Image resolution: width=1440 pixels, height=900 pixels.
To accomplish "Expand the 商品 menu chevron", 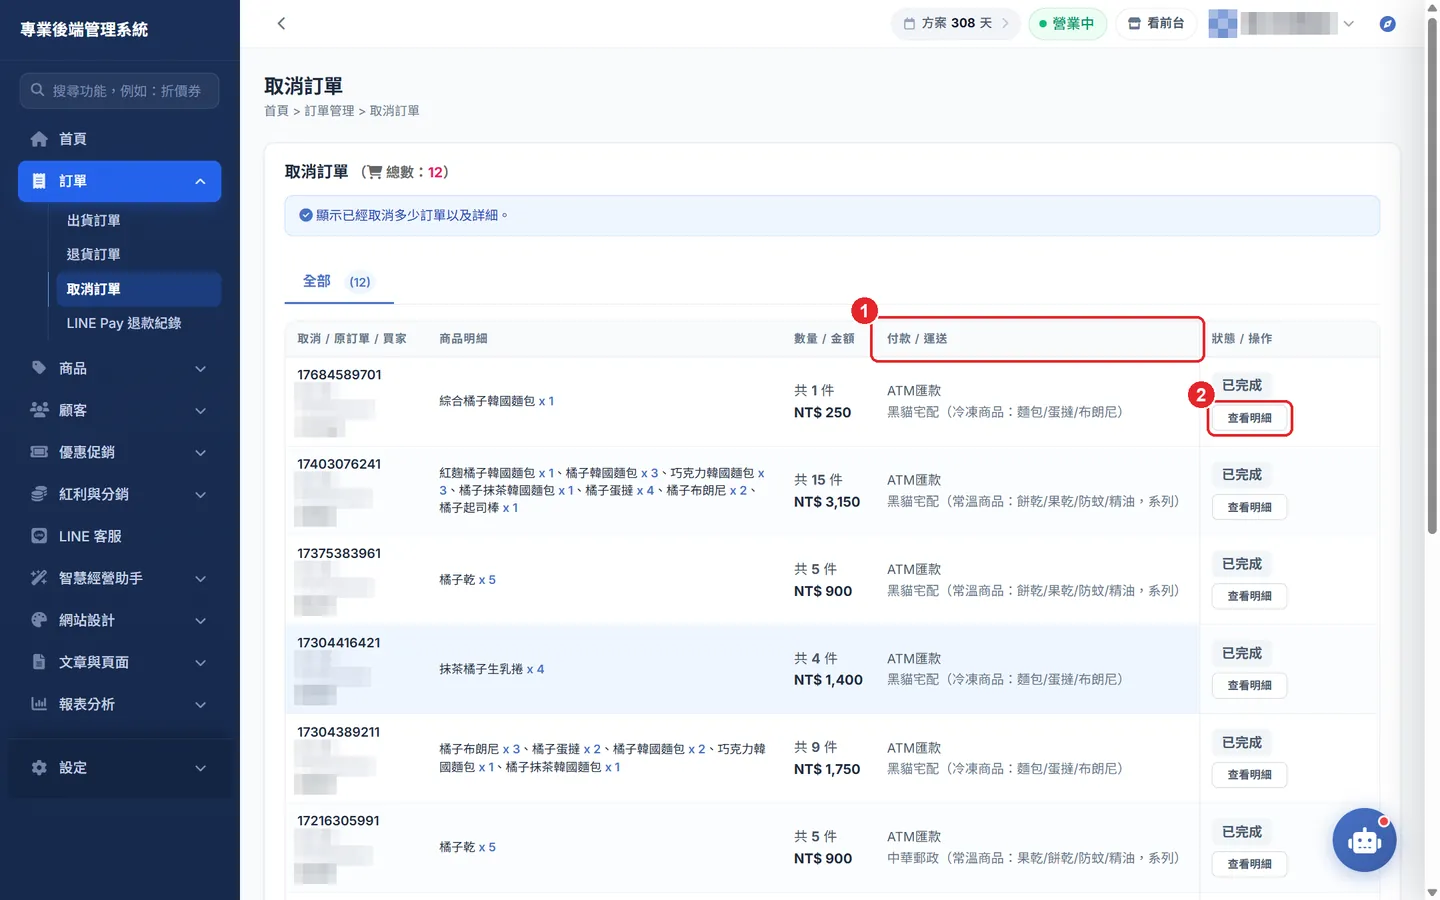I will (200, 369).
